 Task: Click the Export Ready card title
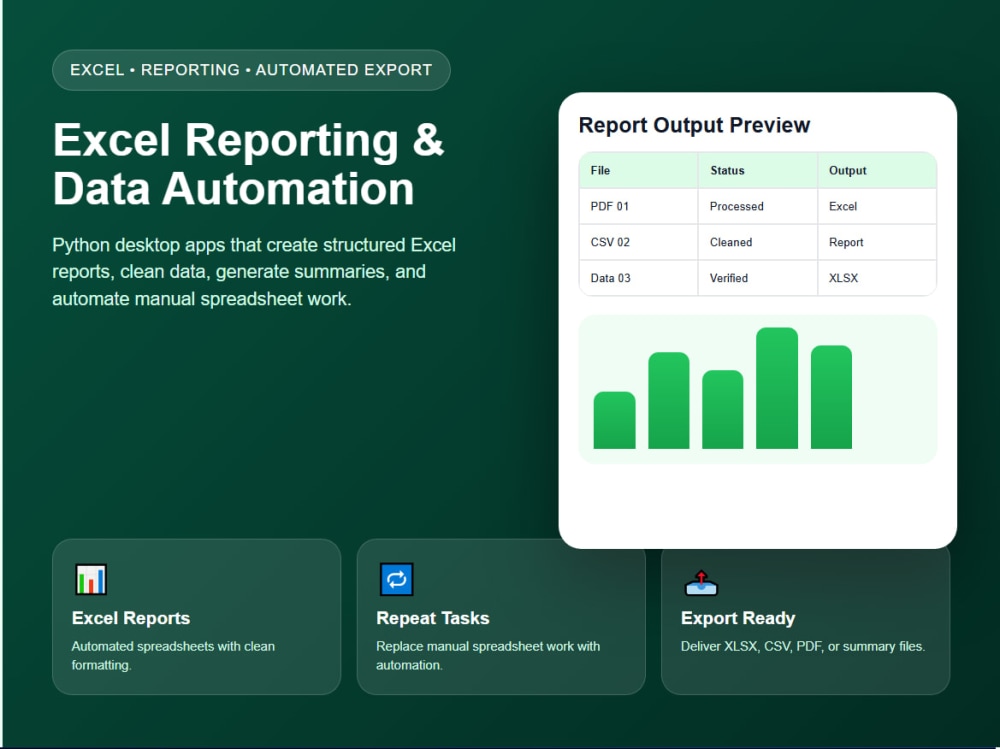coord(738,618)
